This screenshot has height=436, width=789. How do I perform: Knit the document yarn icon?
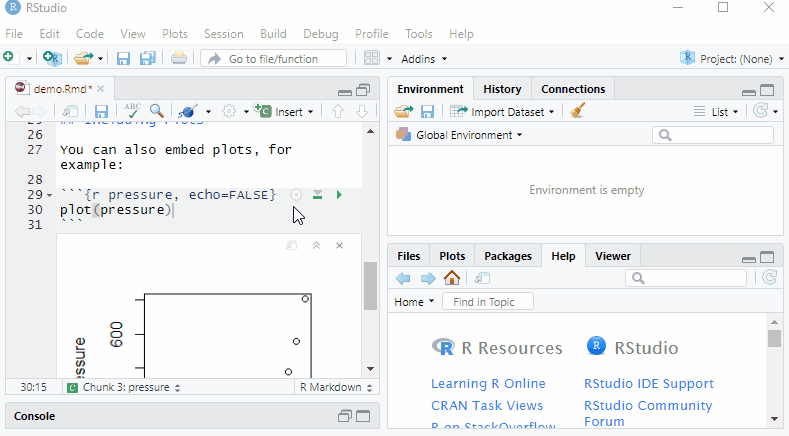[x=187, y=111]
